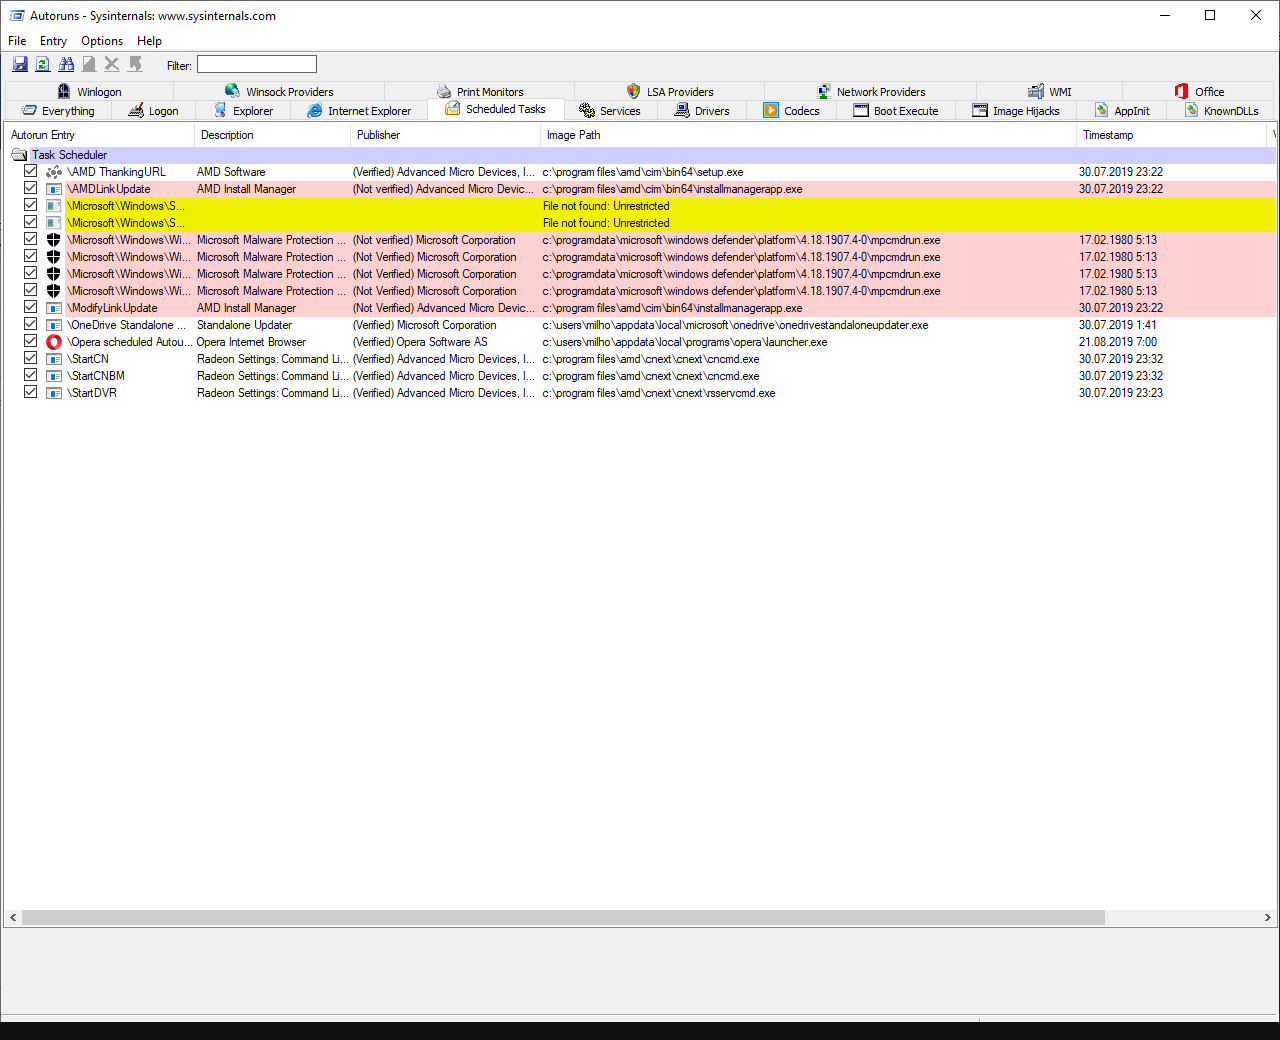Image resolution: width=1280 pixels, height=1040 pixels.
Task: Click the Task Scheduler folder icon
Action: 19,155
